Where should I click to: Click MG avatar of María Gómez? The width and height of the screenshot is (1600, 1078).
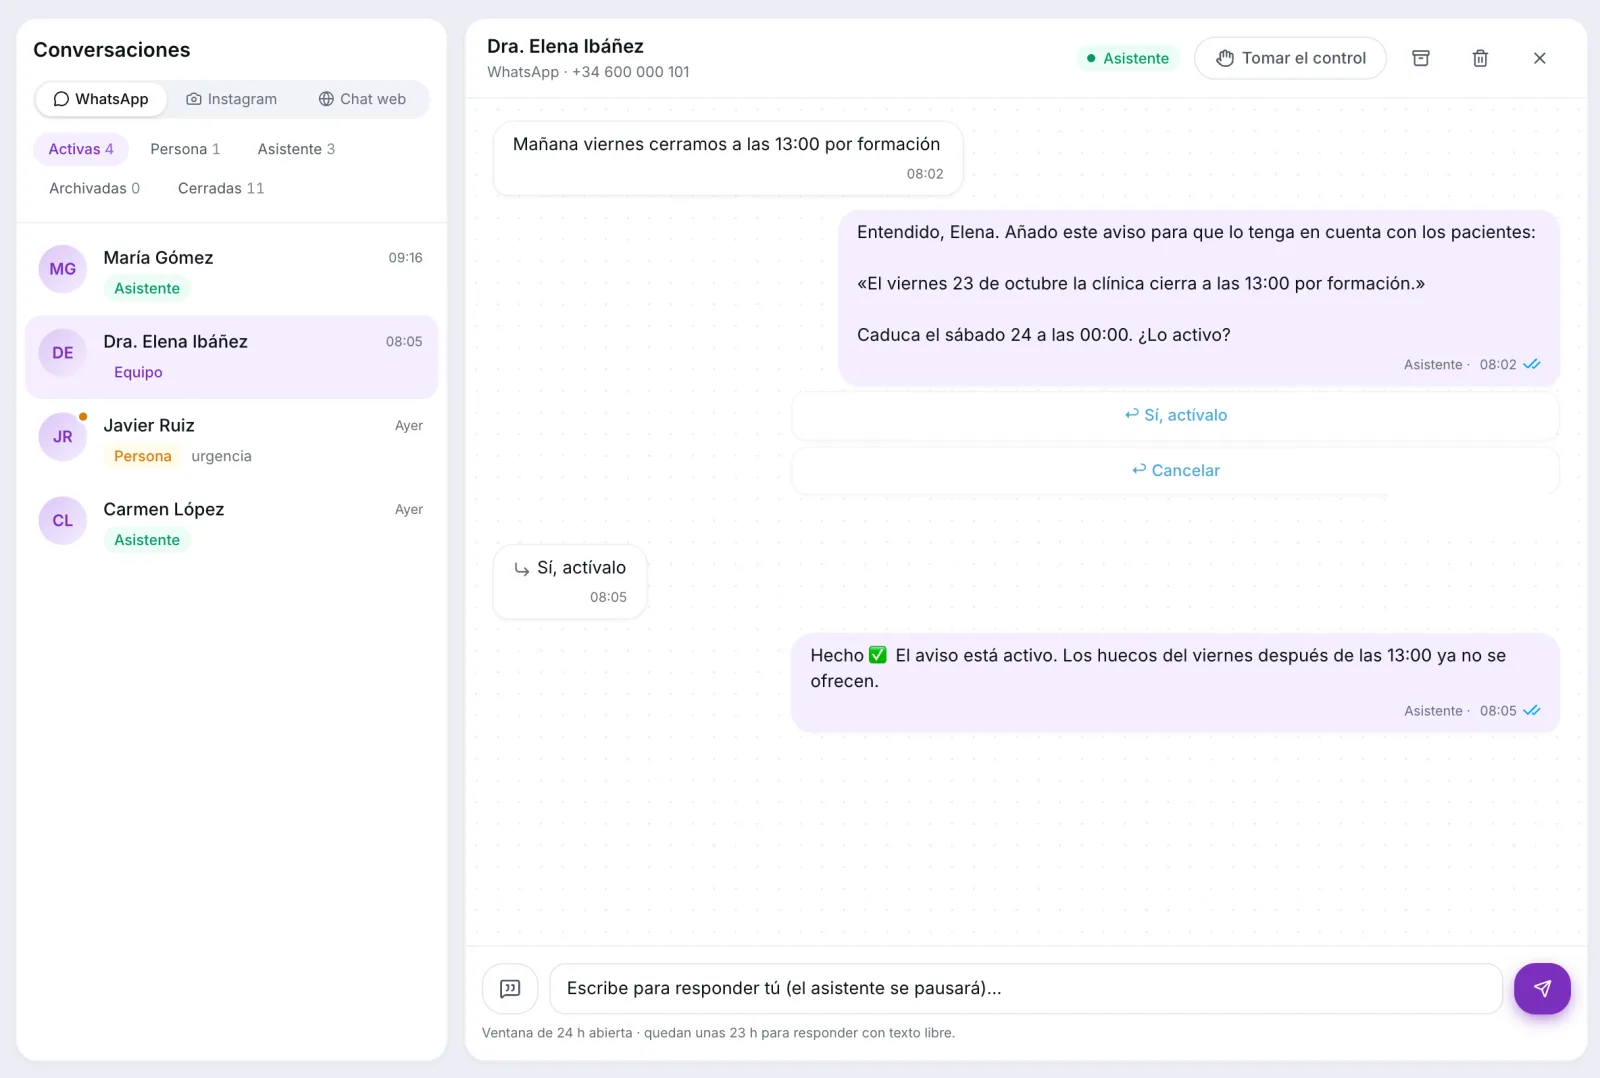pyautogui.click(x=63, y=269)
